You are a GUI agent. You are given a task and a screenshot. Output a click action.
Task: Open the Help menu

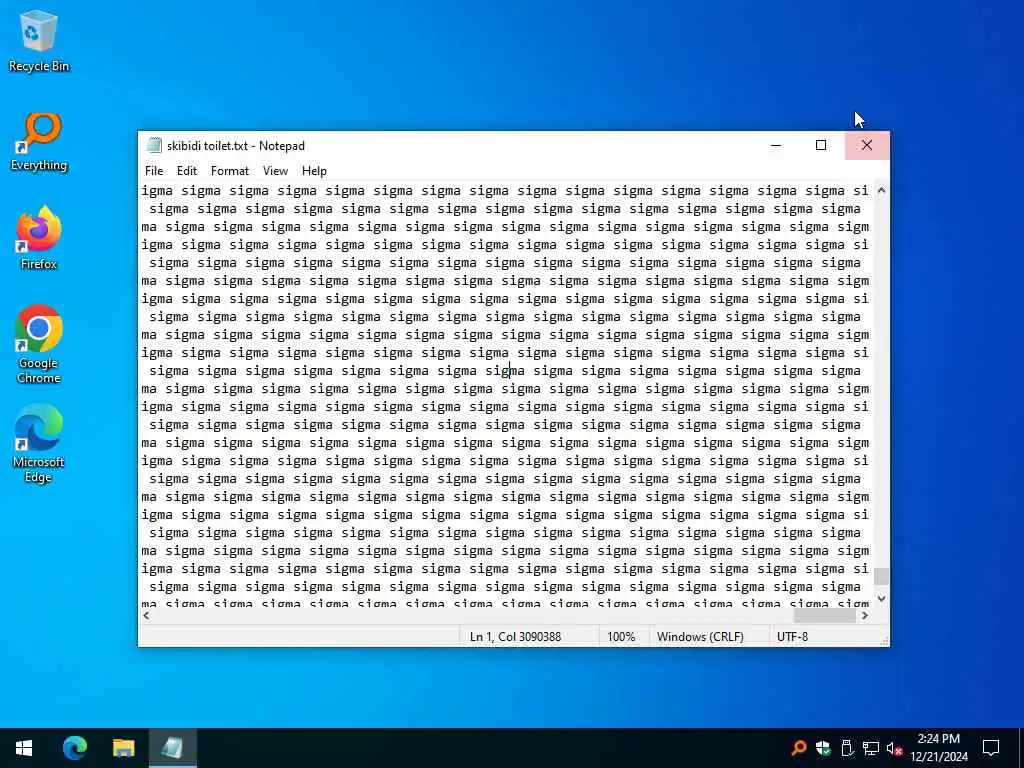tap(314, 170)
